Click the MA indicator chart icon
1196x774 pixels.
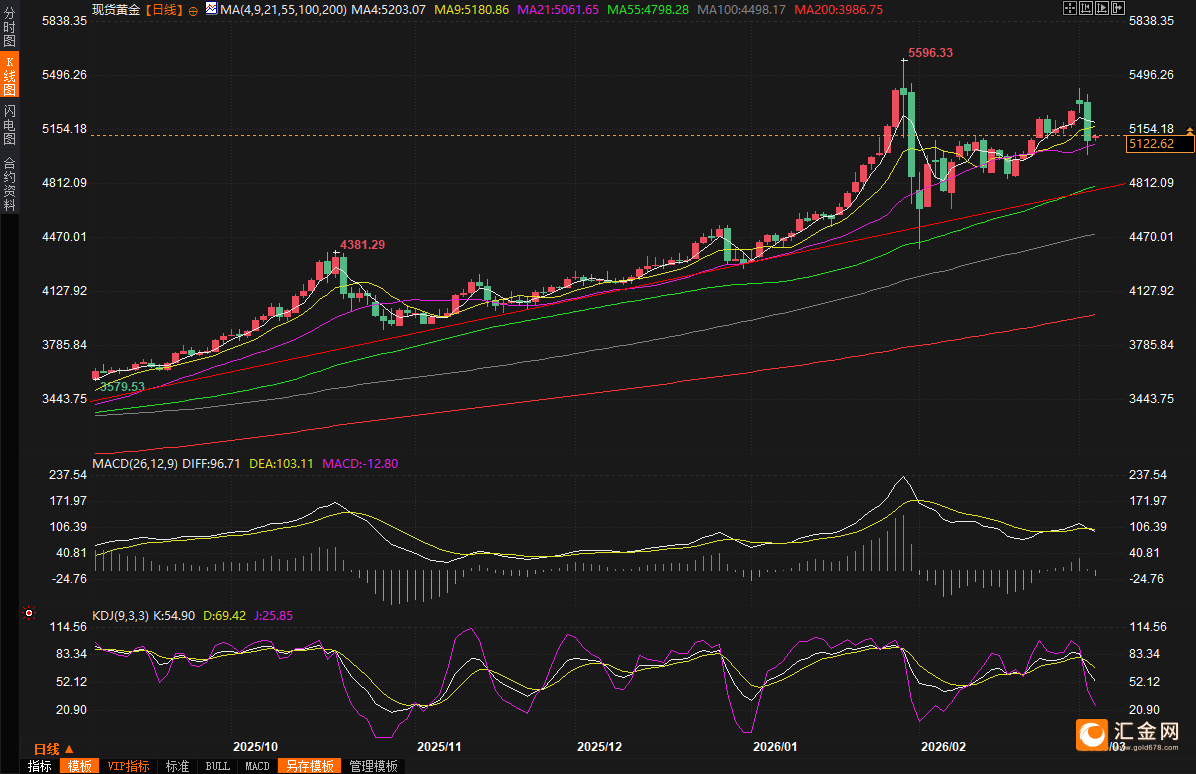tap(210, 9)
